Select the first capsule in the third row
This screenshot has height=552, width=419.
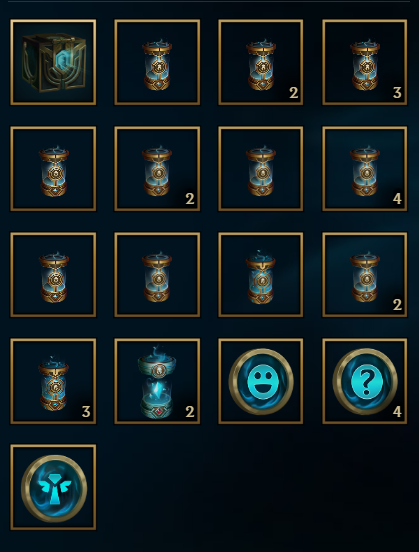(x=53, y=275)
